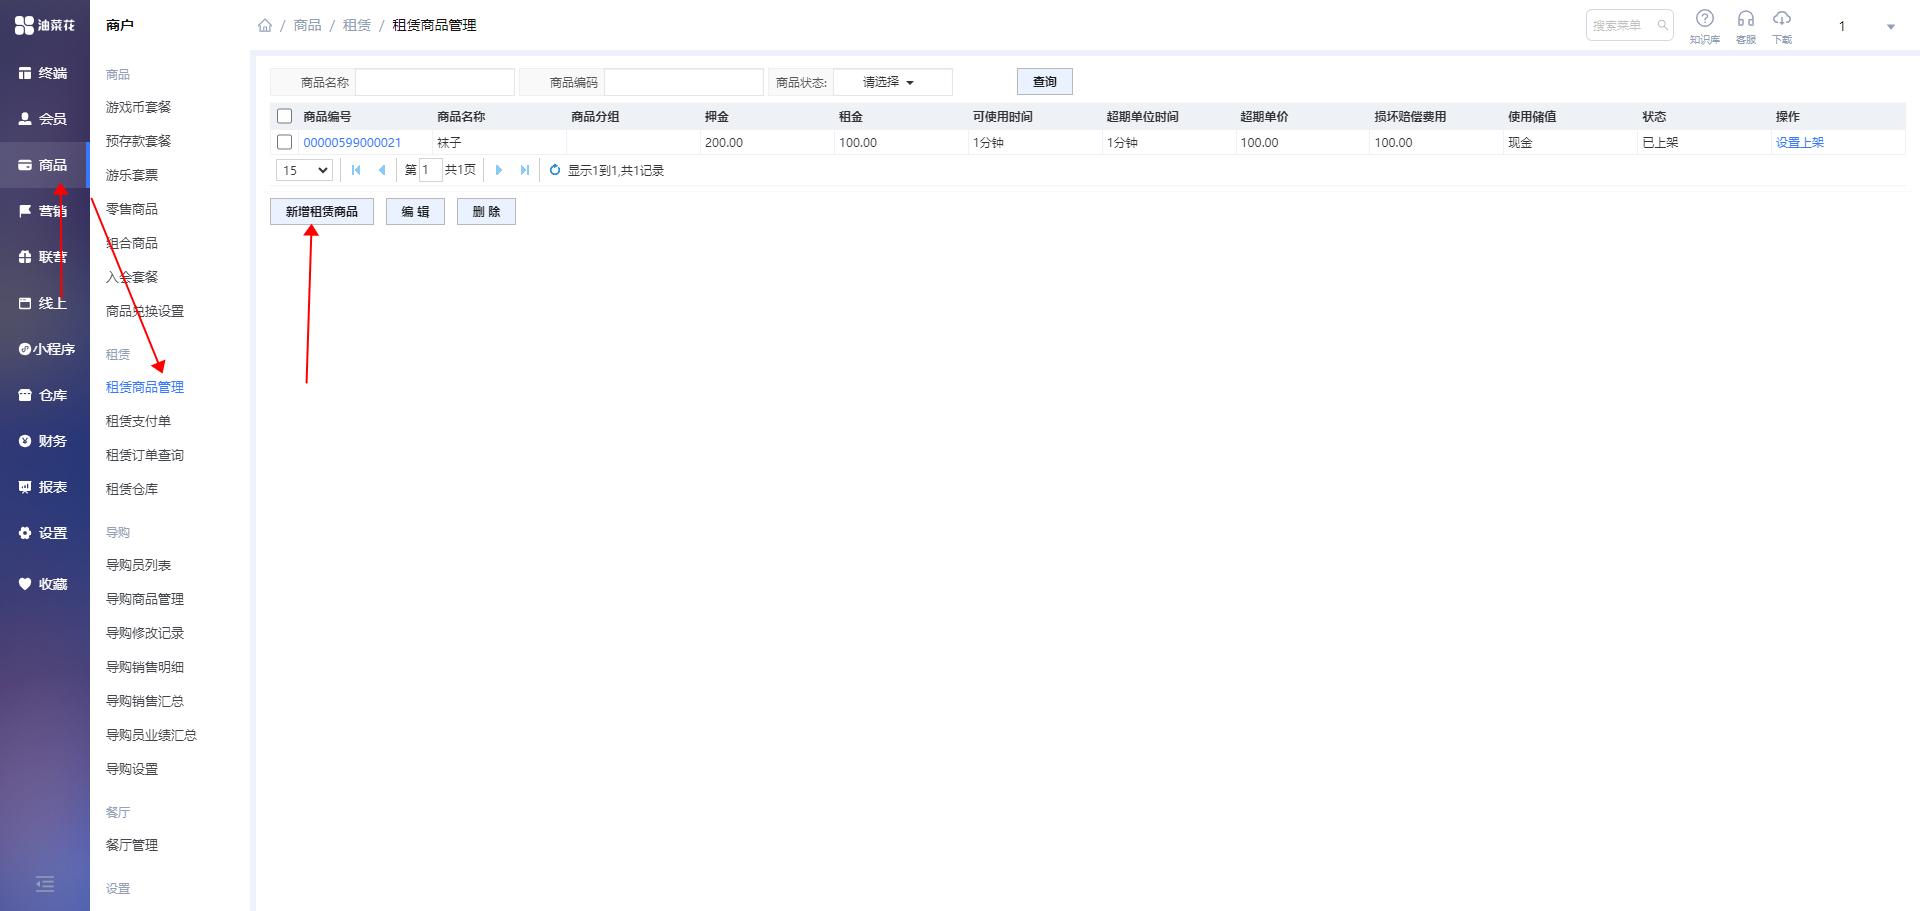This screenshot has height=911, width=1920.
Task: Open 餐厅管理 in the submenu
Action: tap(132, 845)
